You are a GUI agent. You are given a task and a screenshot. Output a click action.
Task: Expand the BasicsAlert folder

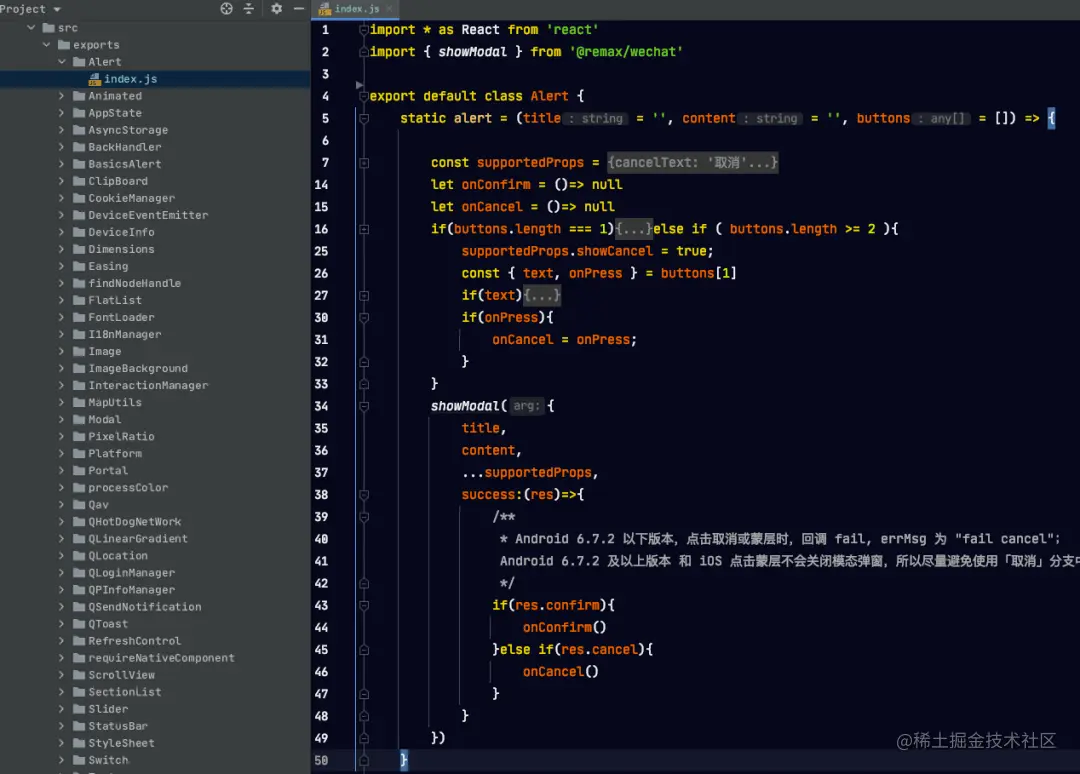coord(61,164)
